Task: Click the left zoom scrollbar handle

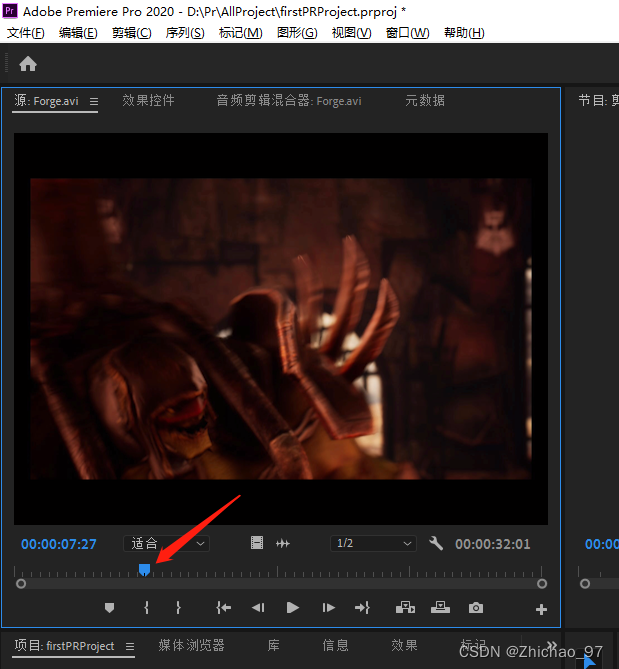Action: click(x=21, y=584)
